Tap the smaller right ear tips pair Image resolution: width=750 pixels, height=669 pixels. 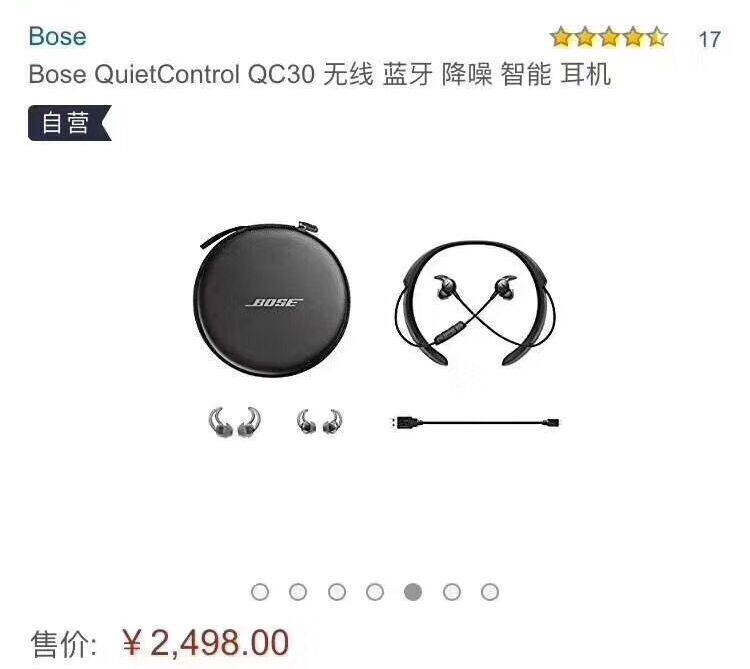[319, 422]
